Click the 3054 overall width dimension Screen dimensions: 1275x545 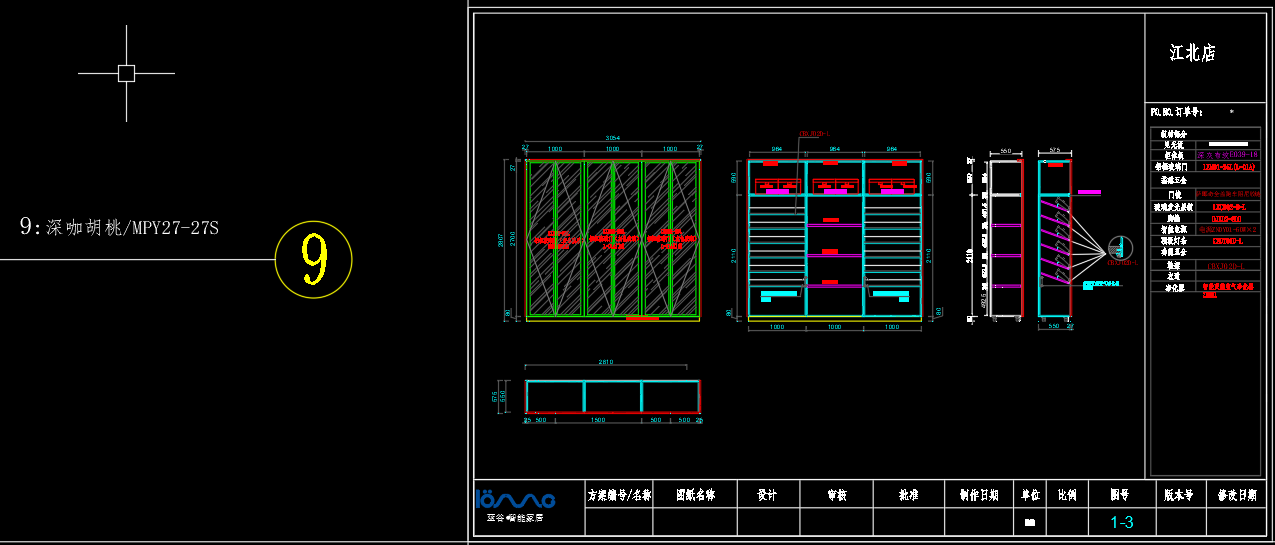613,138
